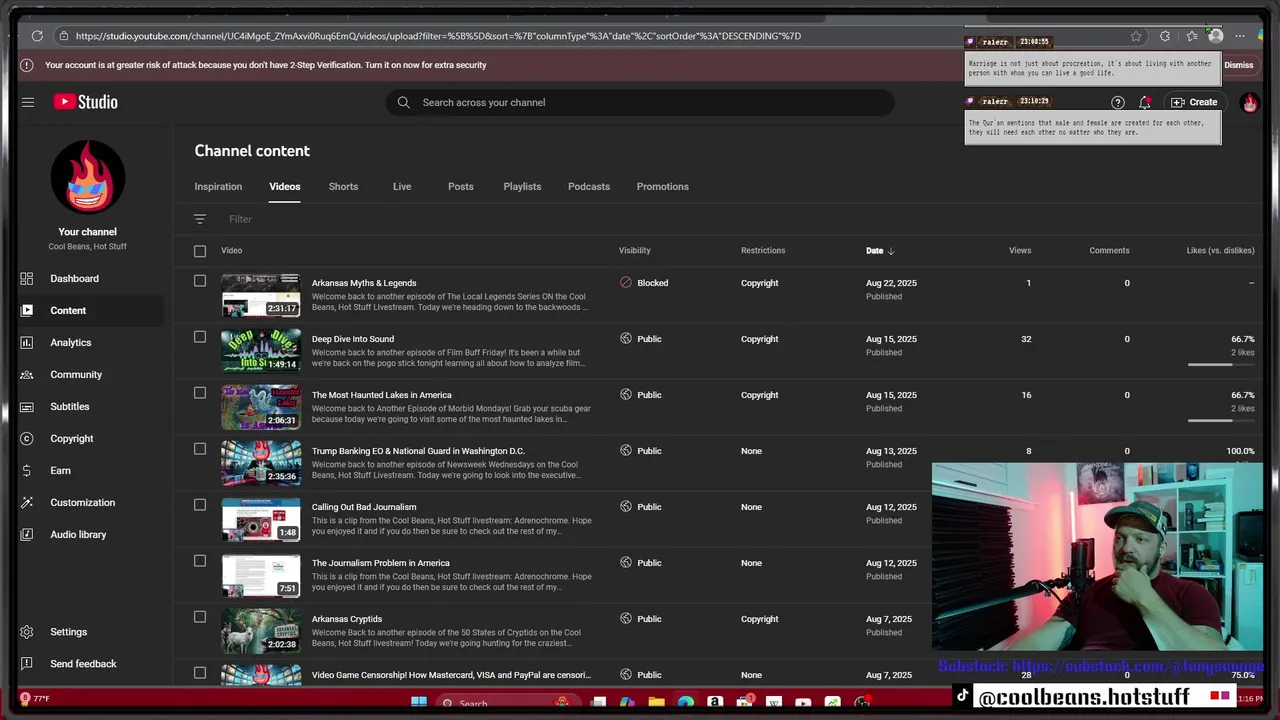Open the account avatar menu

click(1249, 102)
